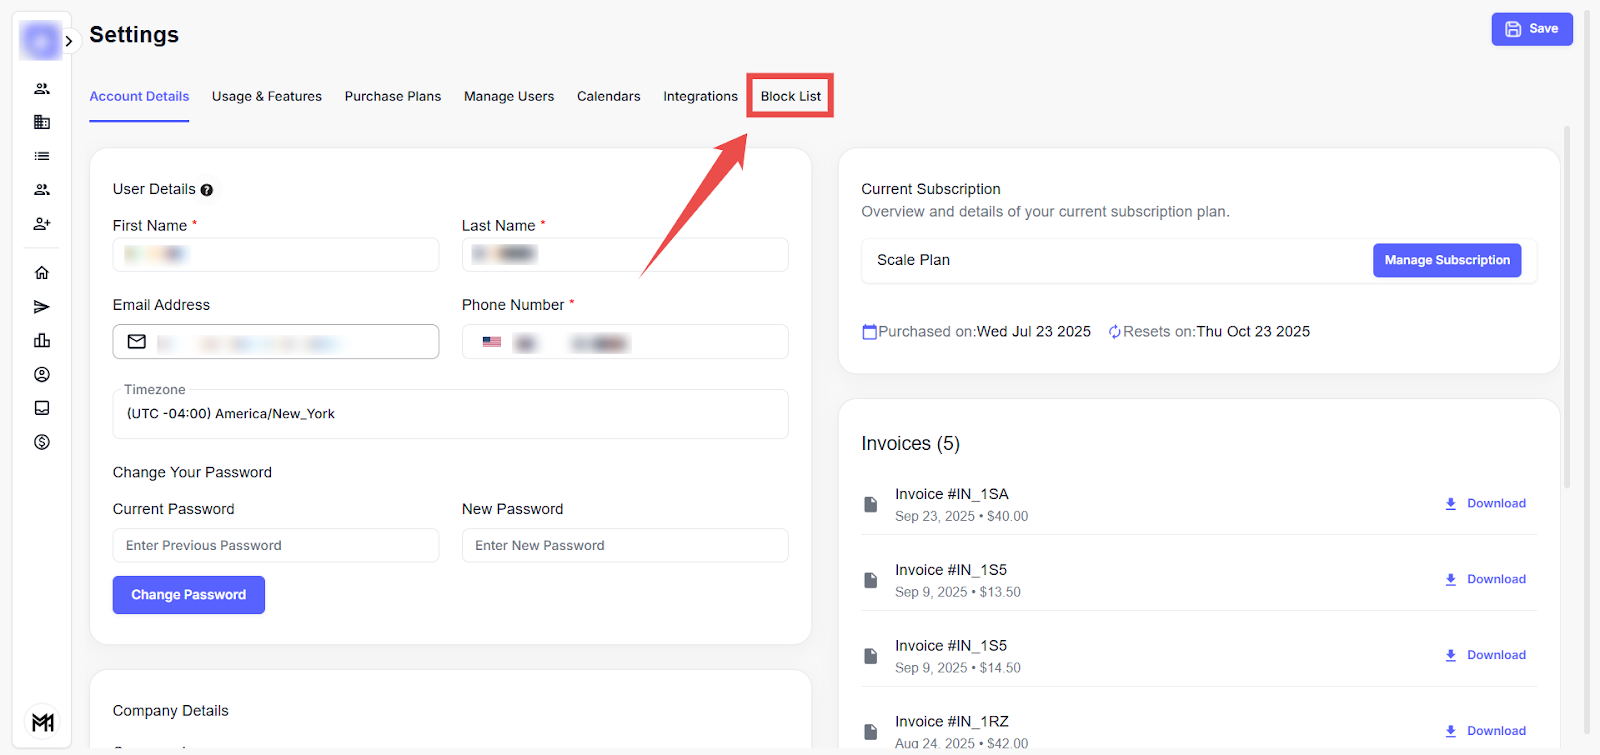Click the Save button
1600x755 pixels.
[1531, 29]
